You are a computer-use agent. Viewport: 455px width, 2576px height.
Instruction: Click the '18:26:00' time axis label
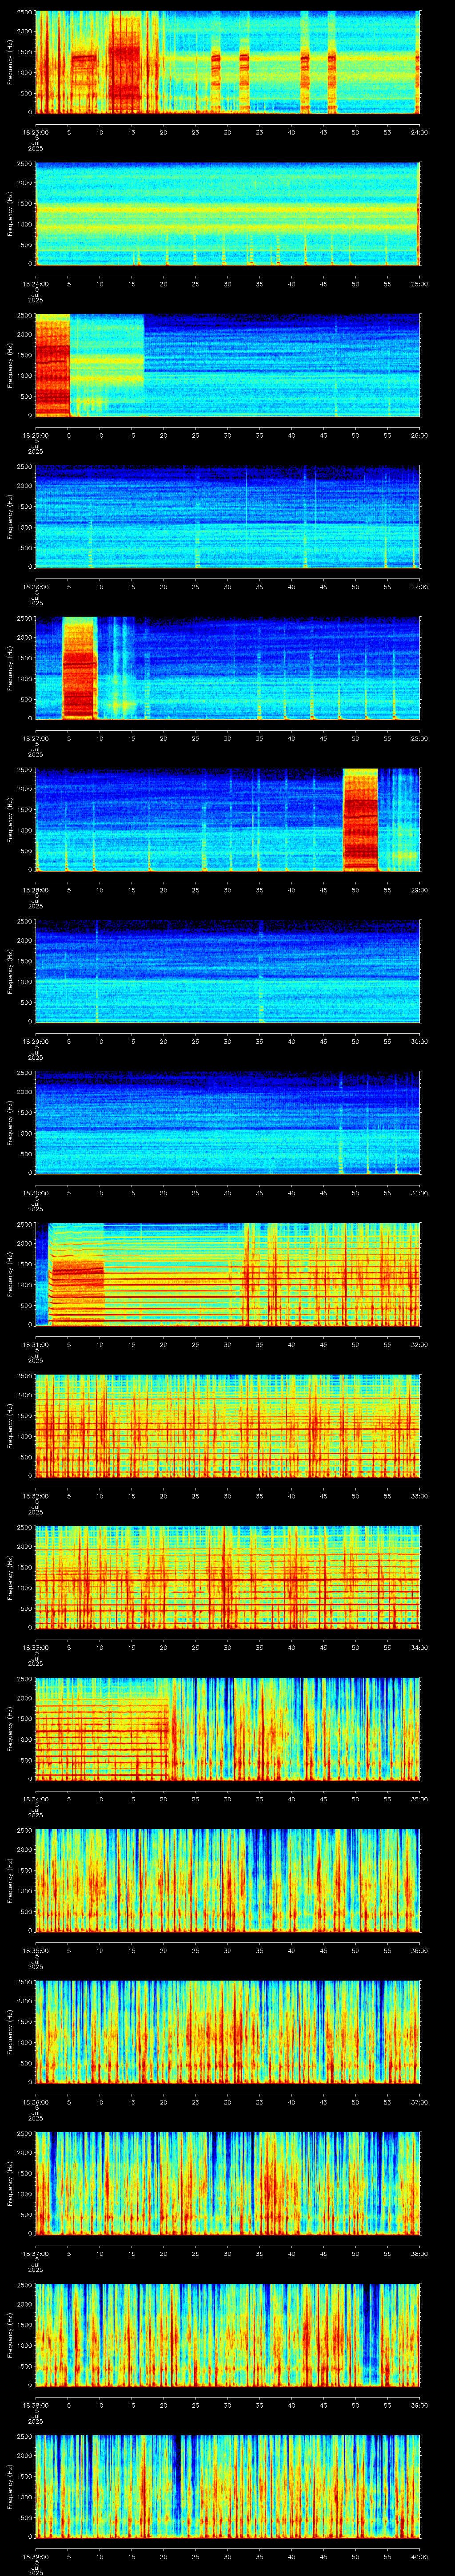(35, 586)
